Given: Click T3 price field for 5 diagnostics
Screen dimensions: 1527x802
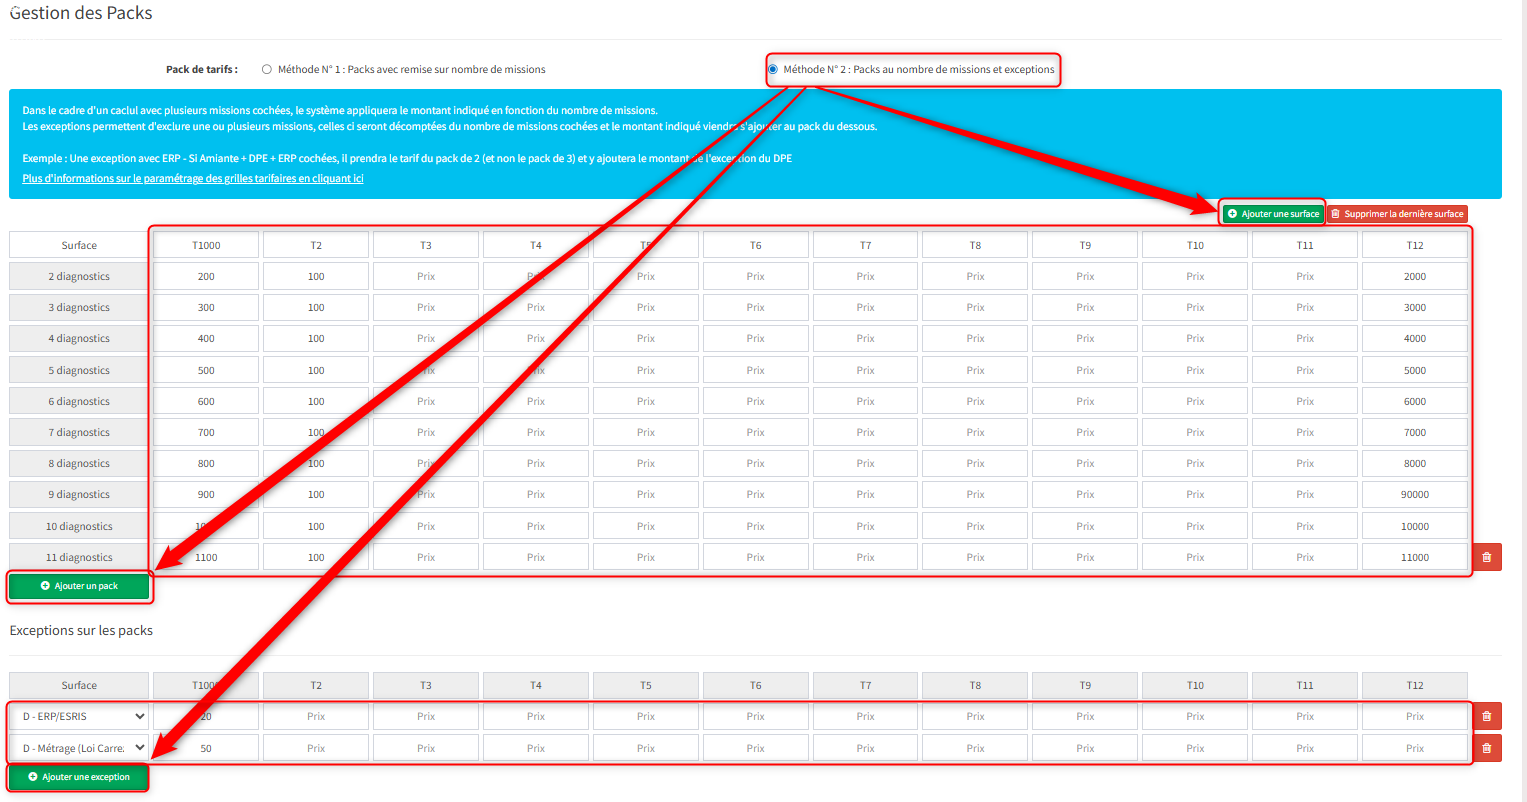Looking at the screenshot, I should tap(426, 370).
